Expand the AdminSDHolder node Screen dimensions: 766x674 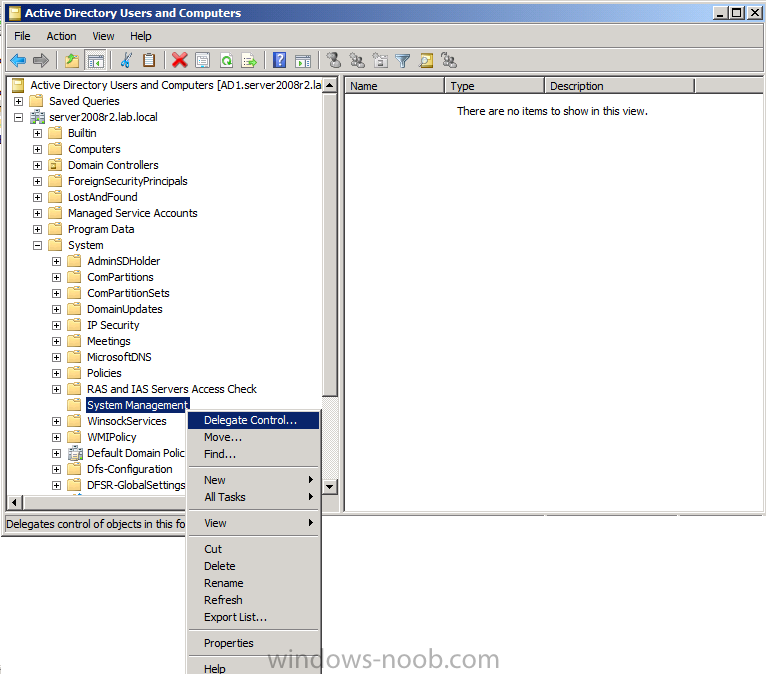coord(57,261)
